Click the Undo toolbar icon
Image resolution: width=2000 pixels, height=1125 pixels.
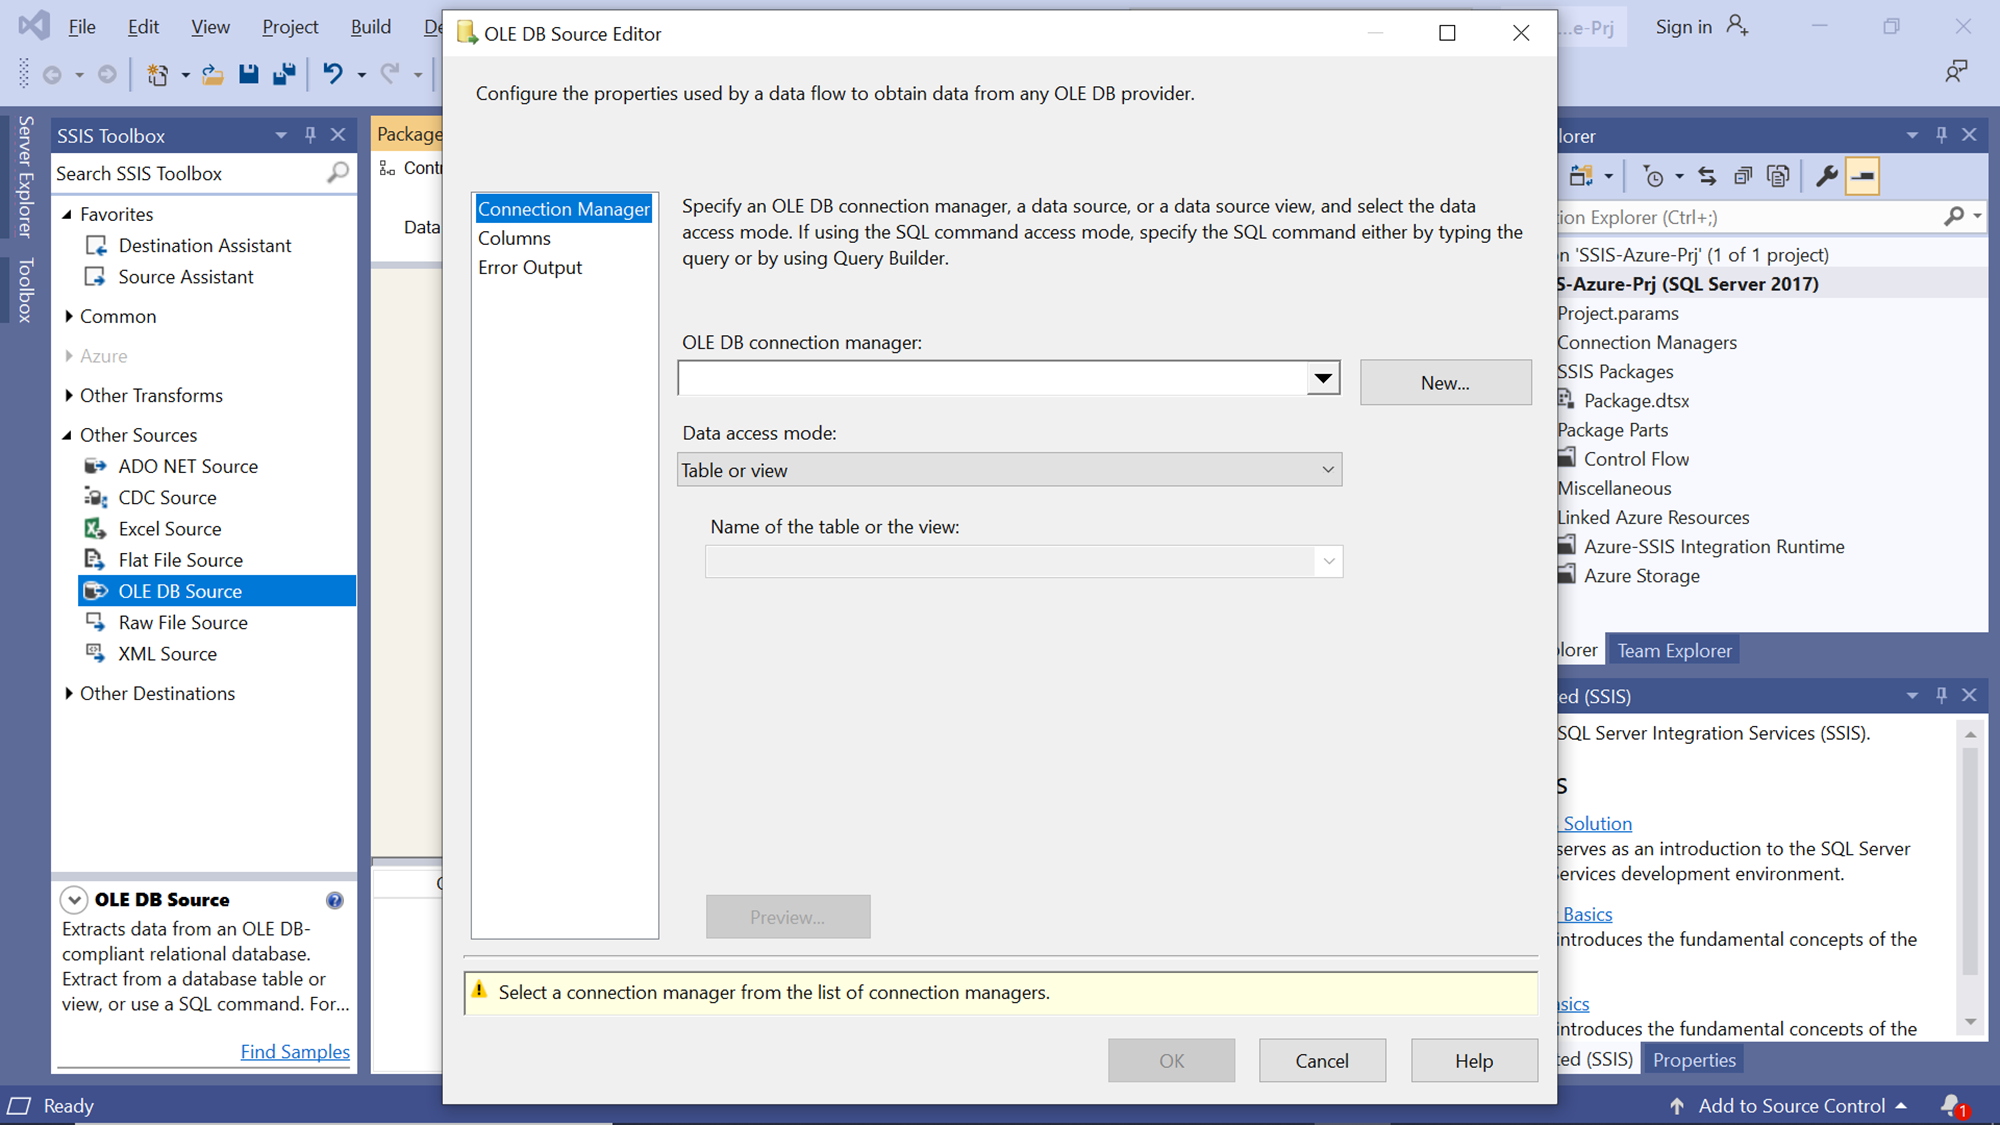[333, 74]
